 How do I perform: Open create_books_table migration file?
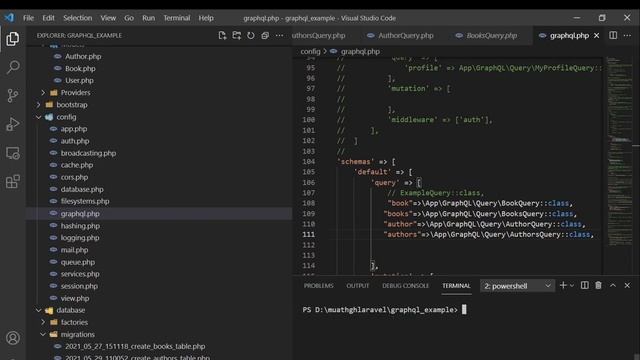[x=135, y=346]
